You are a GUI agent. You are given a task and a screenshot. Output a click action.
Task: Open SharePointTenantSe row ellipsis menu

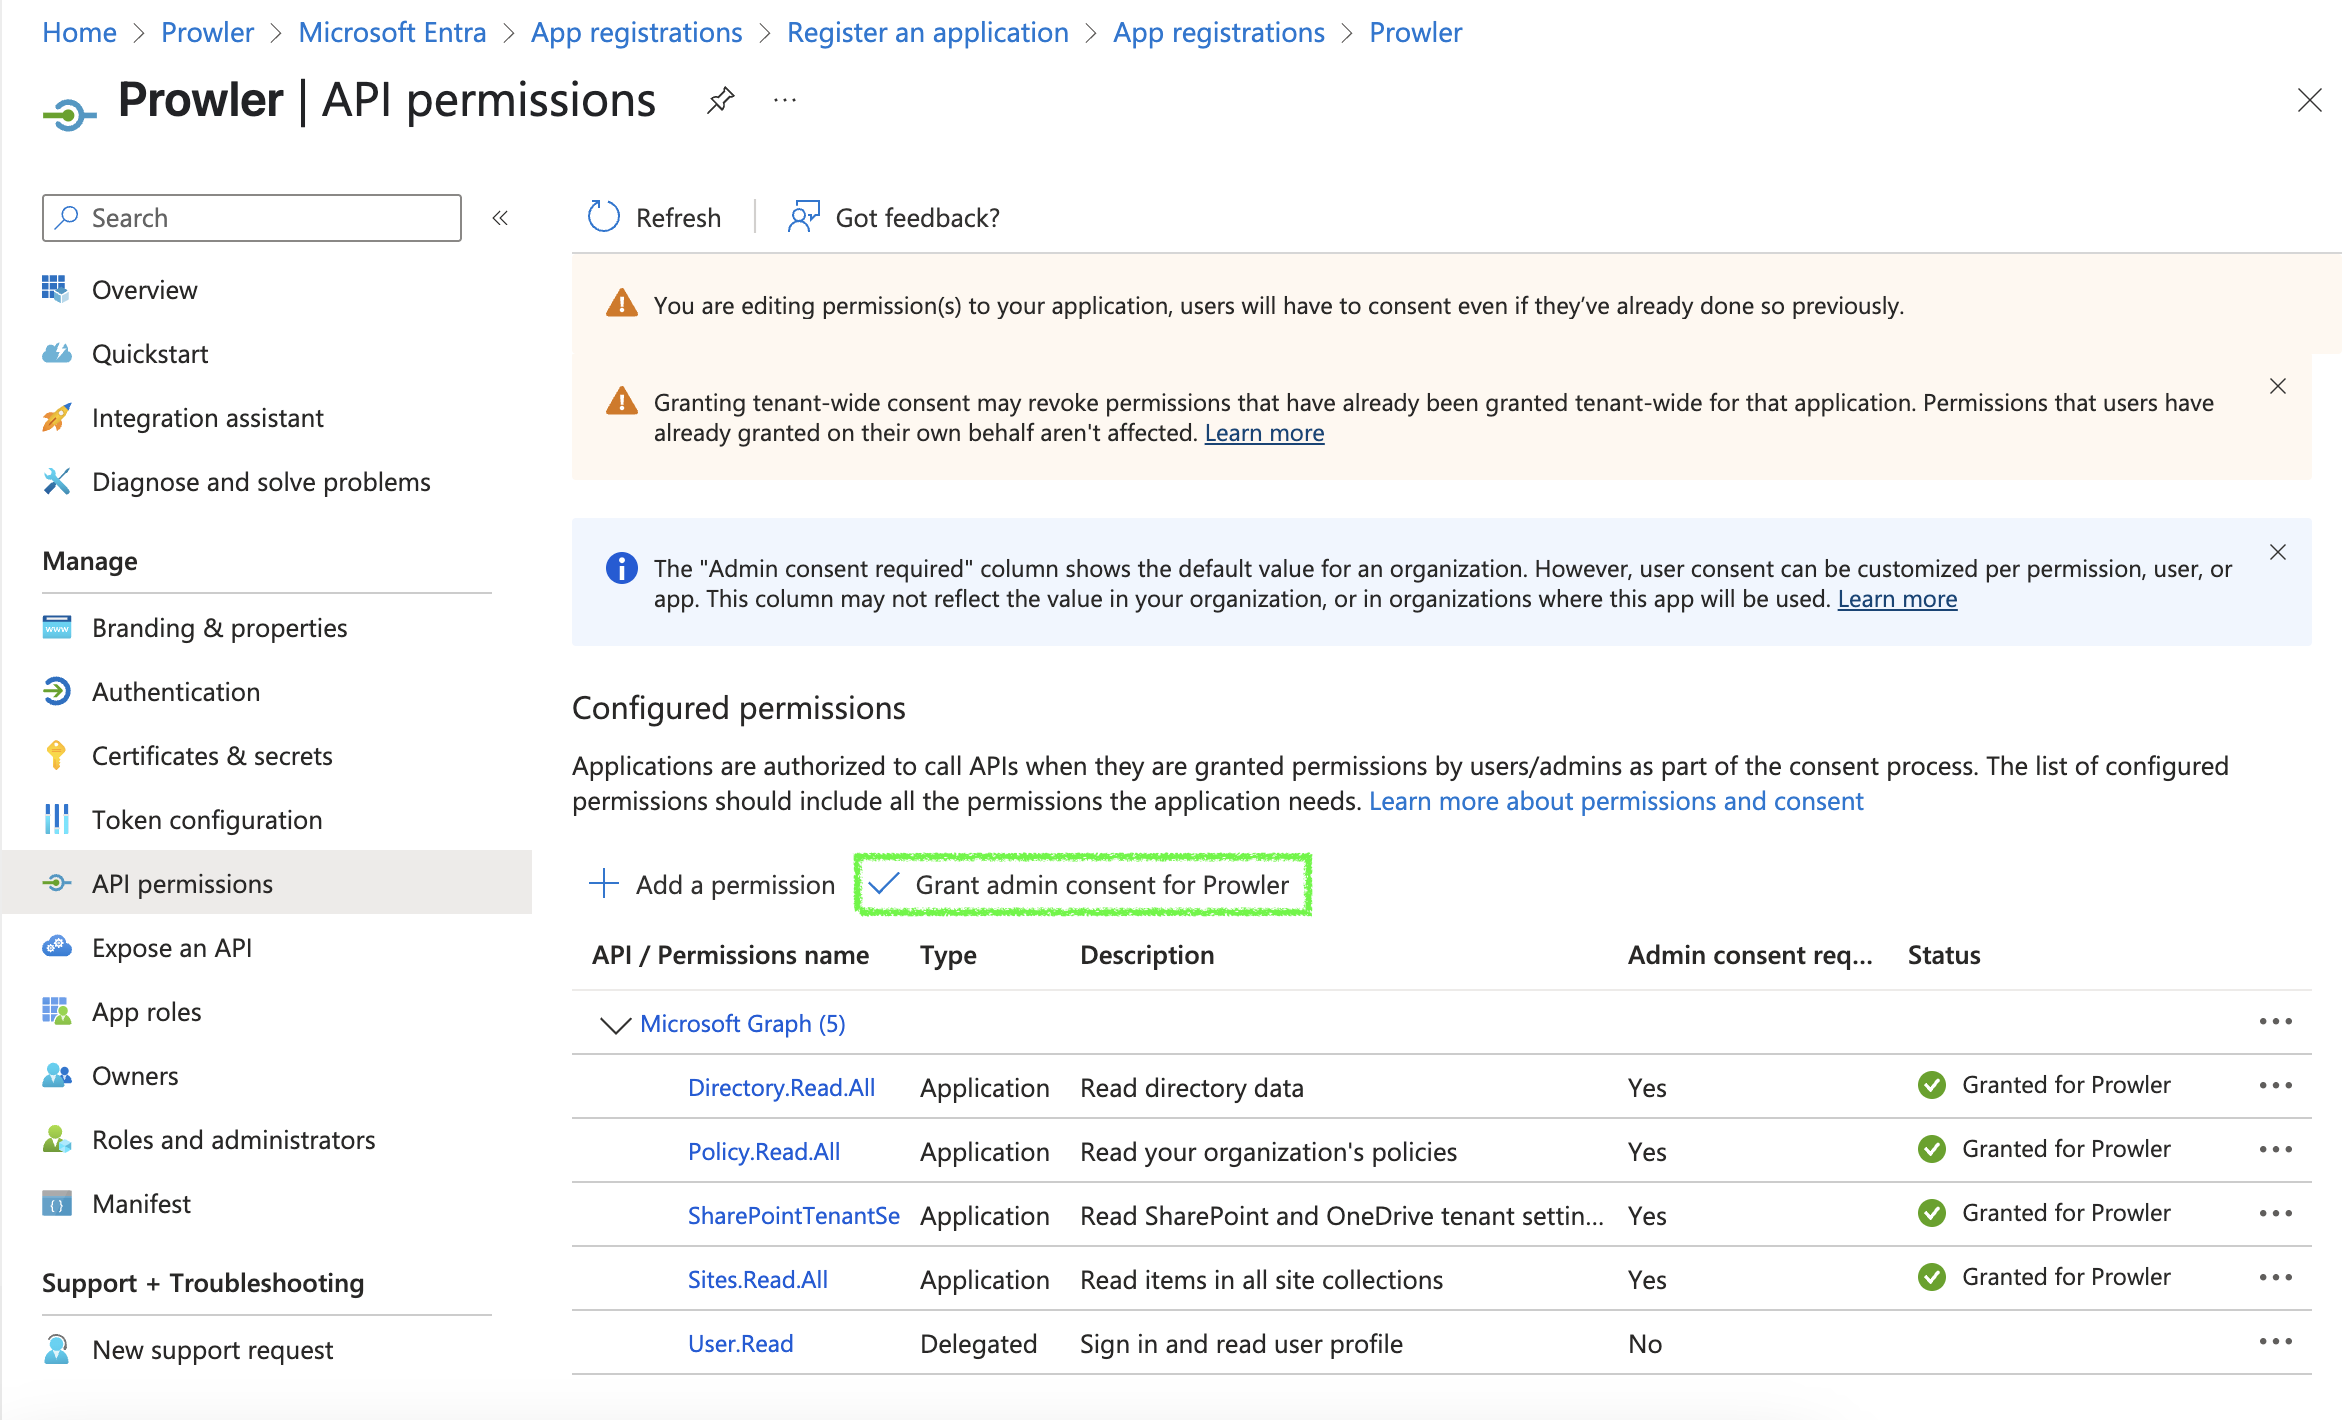[x=2275, y=1213]
